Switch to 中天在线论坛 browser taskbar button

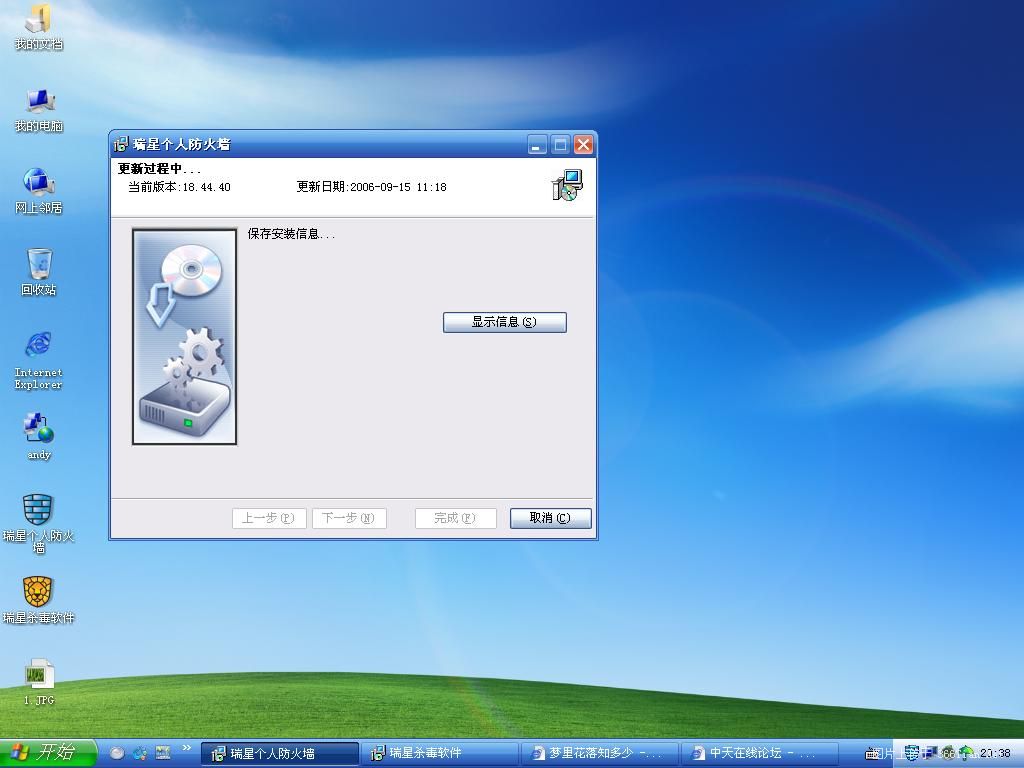coord(759,754)
